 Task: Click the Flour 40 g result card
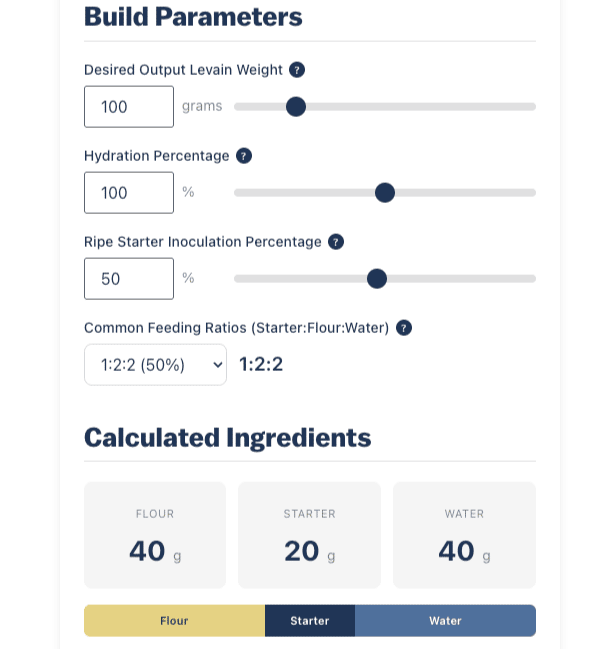click(155, 535)
